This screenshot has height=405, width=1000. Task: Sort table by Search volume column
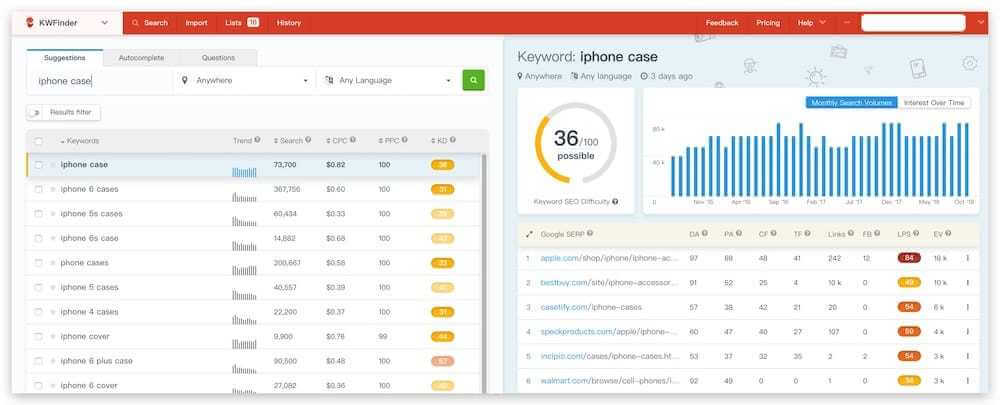(x=288, y=140)
